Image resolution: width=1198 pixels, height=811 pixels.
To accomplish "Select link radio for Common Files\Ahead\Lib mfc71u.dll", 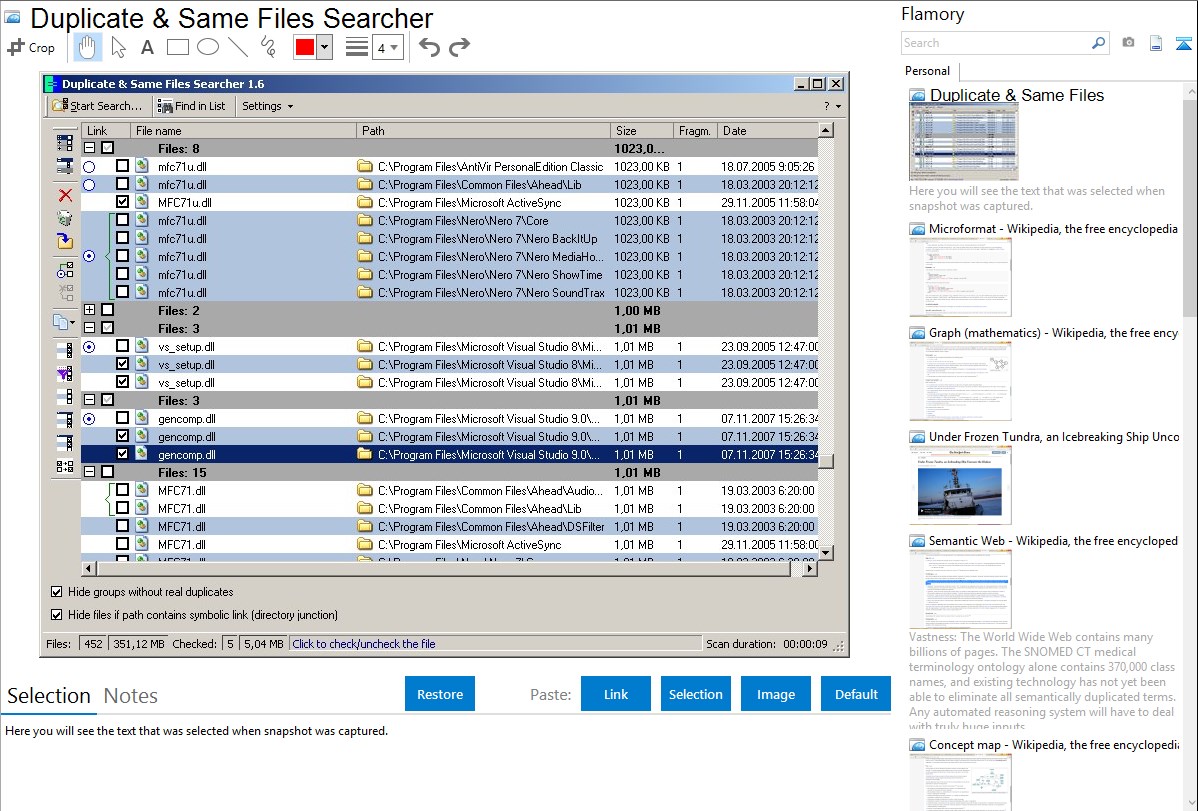I will 89,185.
